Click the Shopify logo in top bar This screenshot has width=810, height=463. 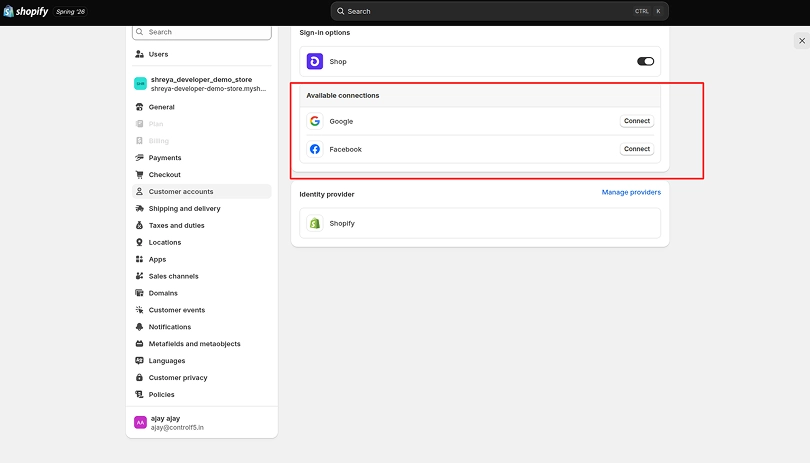[26, 11]
